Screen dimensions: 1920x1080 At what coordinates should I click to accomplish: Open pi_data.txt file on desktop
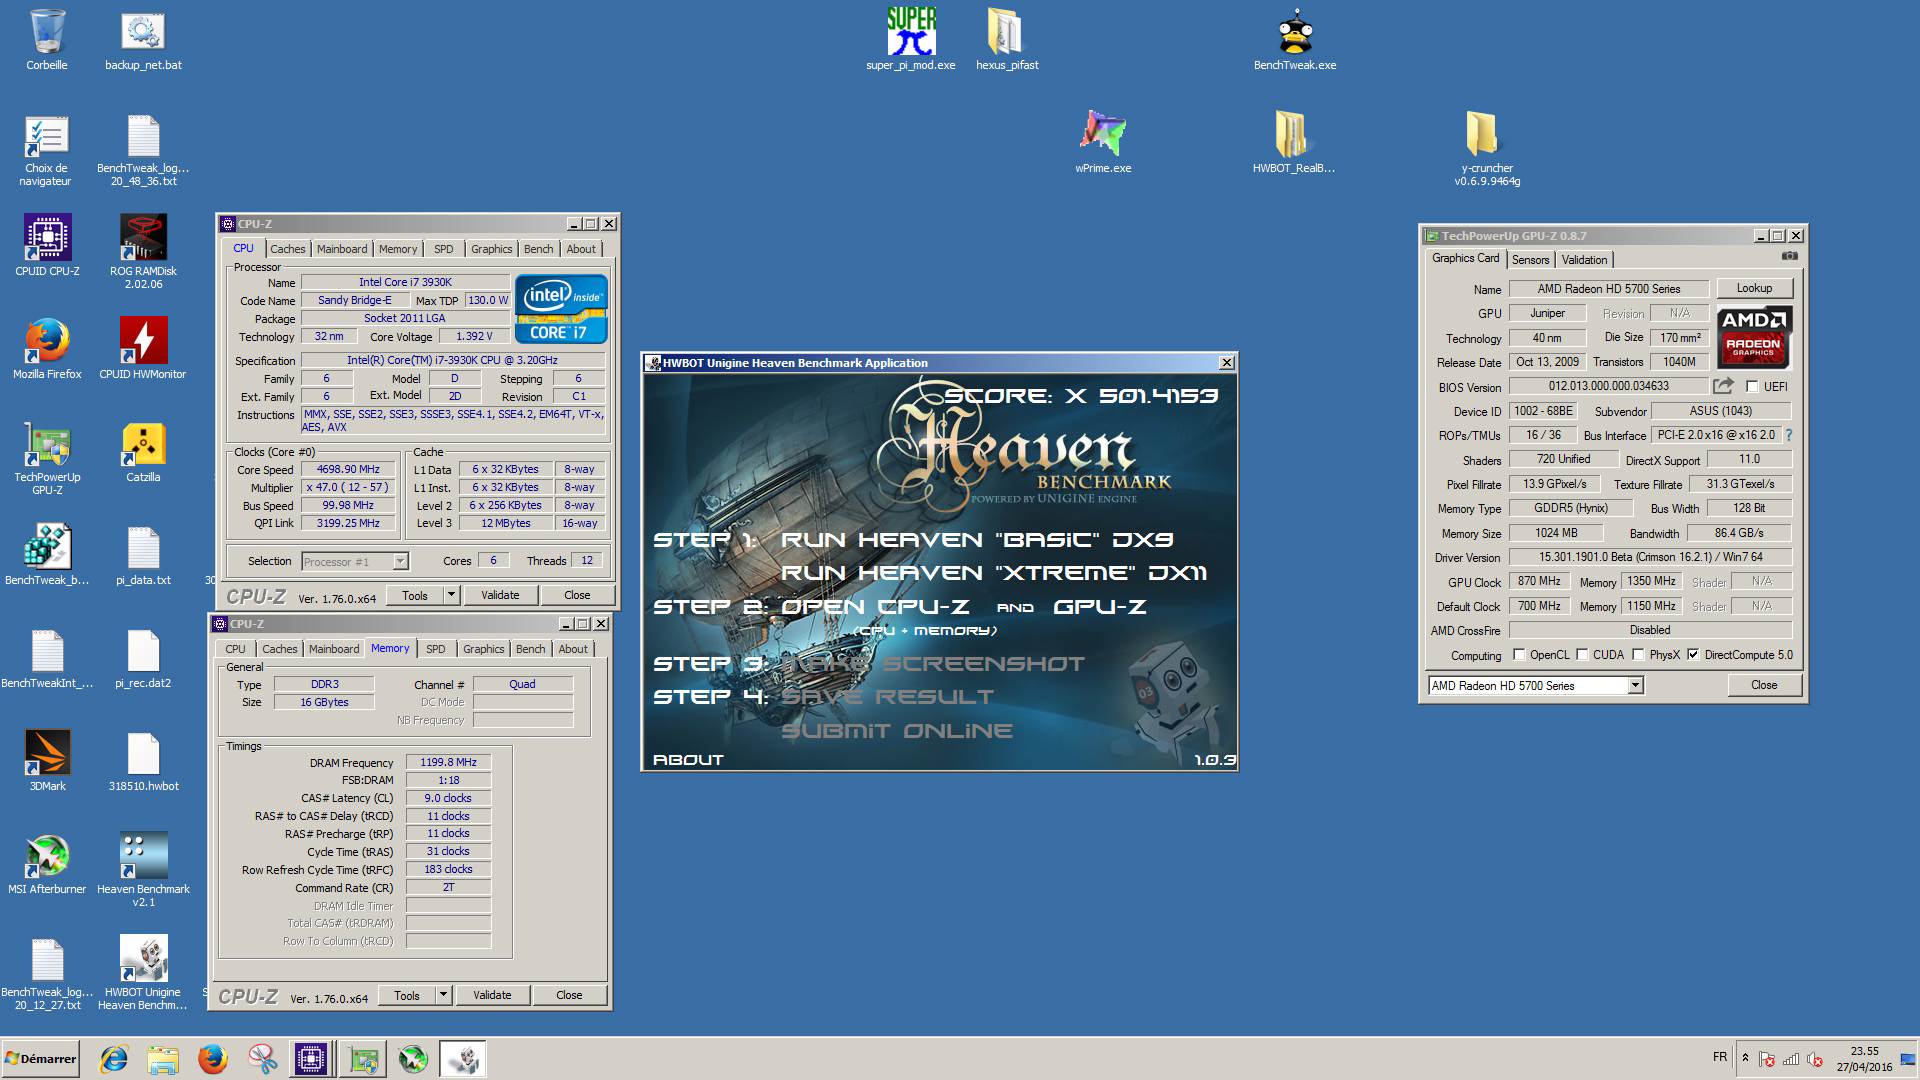tap(143, 553)
